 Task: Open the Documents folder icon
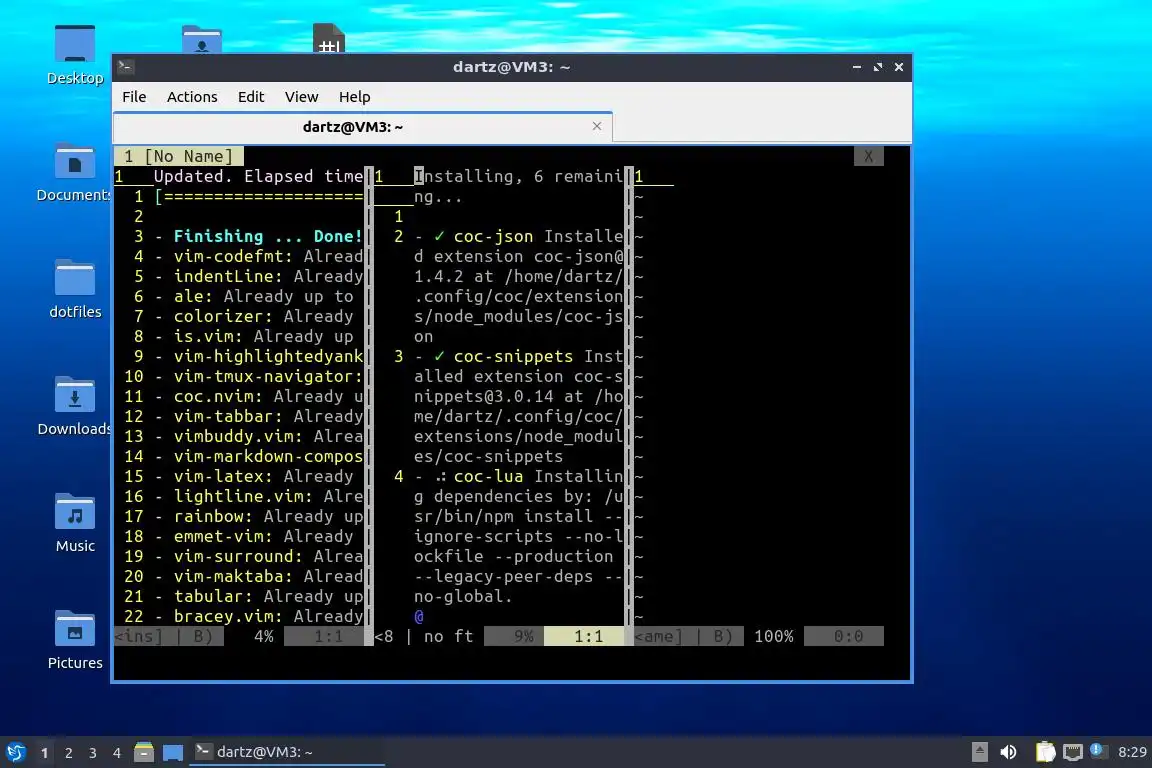(x=74, y=172)
